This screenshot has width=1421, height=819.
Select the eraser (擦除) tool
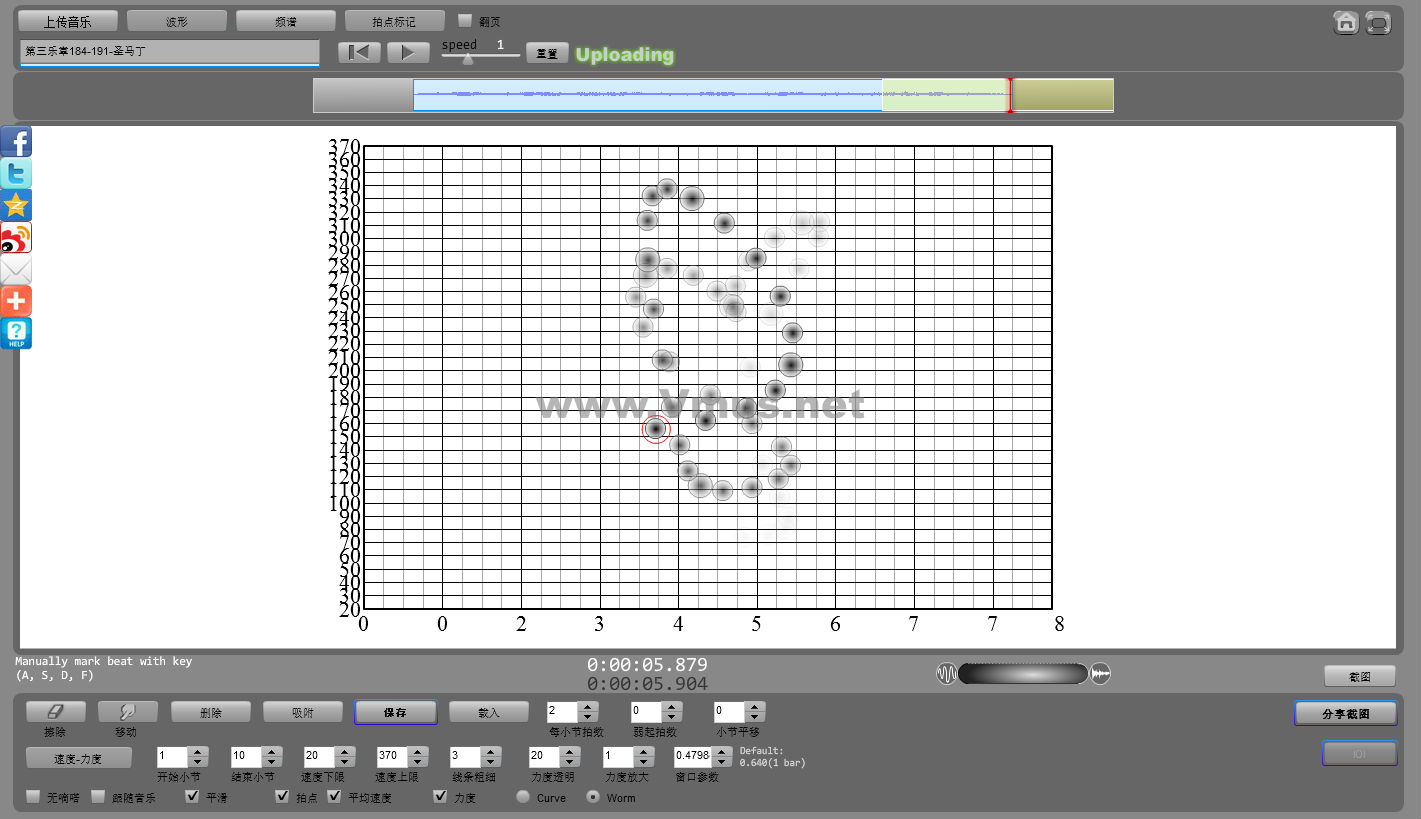[x=55, y=712]
